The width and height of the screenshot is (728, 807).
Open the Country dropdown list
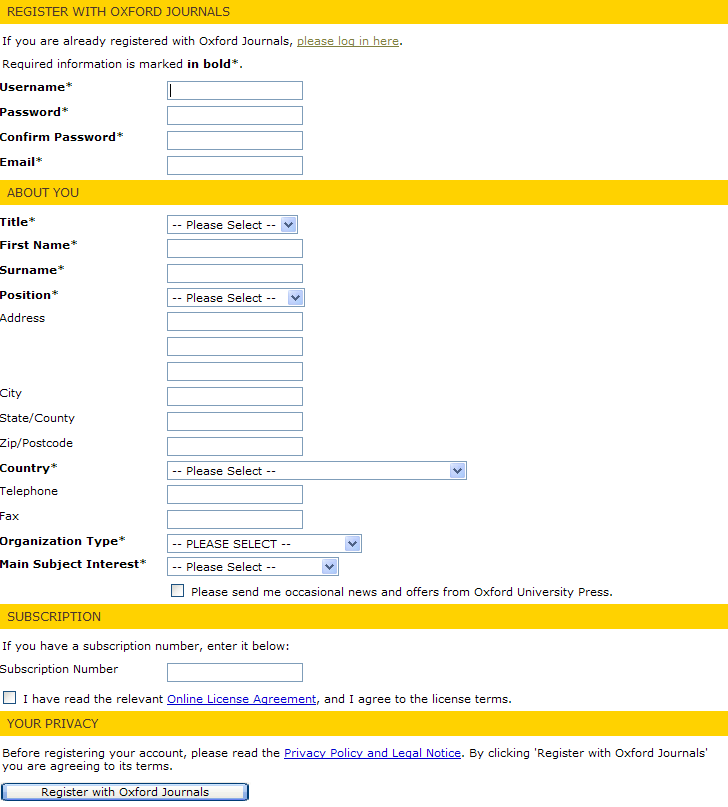pos(316,471)
